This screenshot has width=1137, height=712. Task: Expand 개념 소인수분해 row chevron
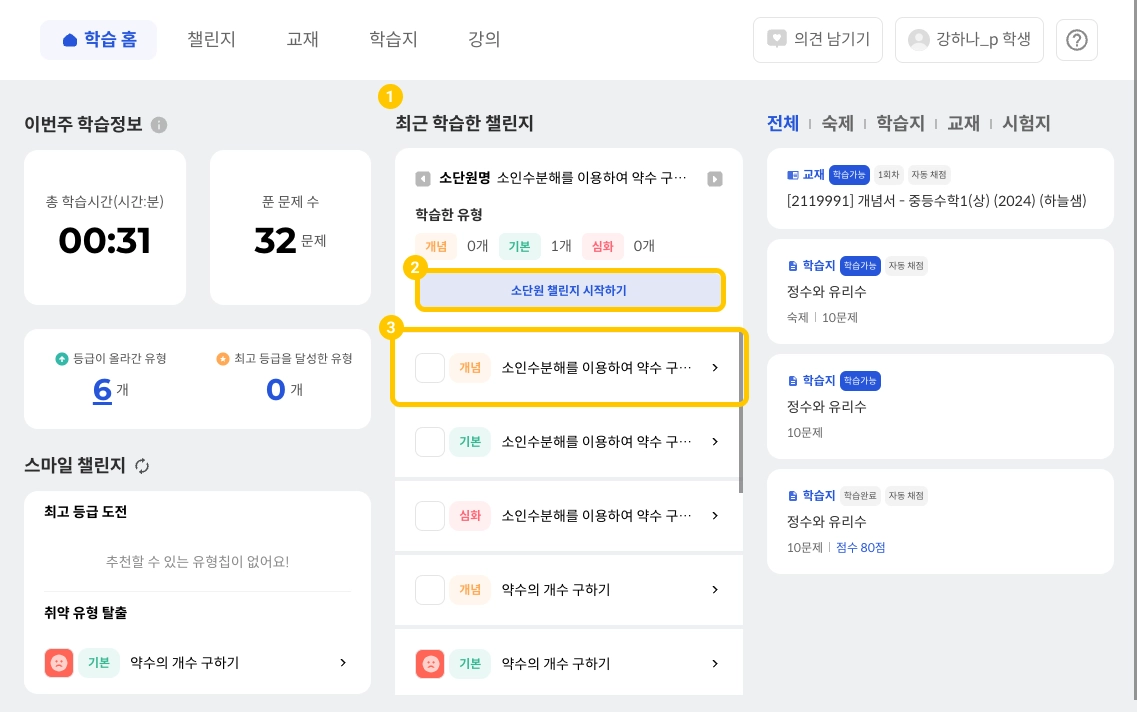click(715, 368)
